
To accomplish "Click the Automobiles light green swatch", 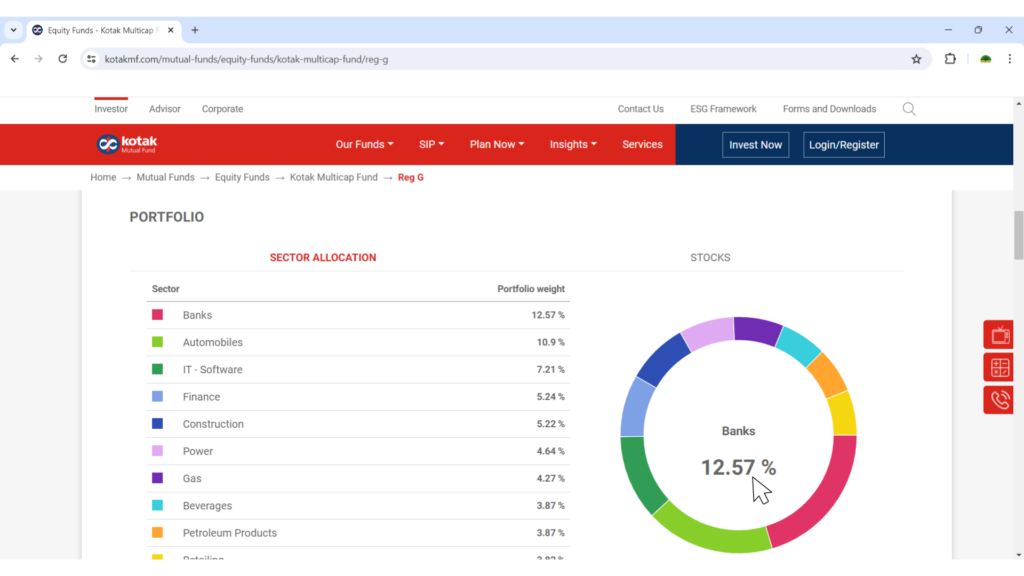I will tap(157, 342).
